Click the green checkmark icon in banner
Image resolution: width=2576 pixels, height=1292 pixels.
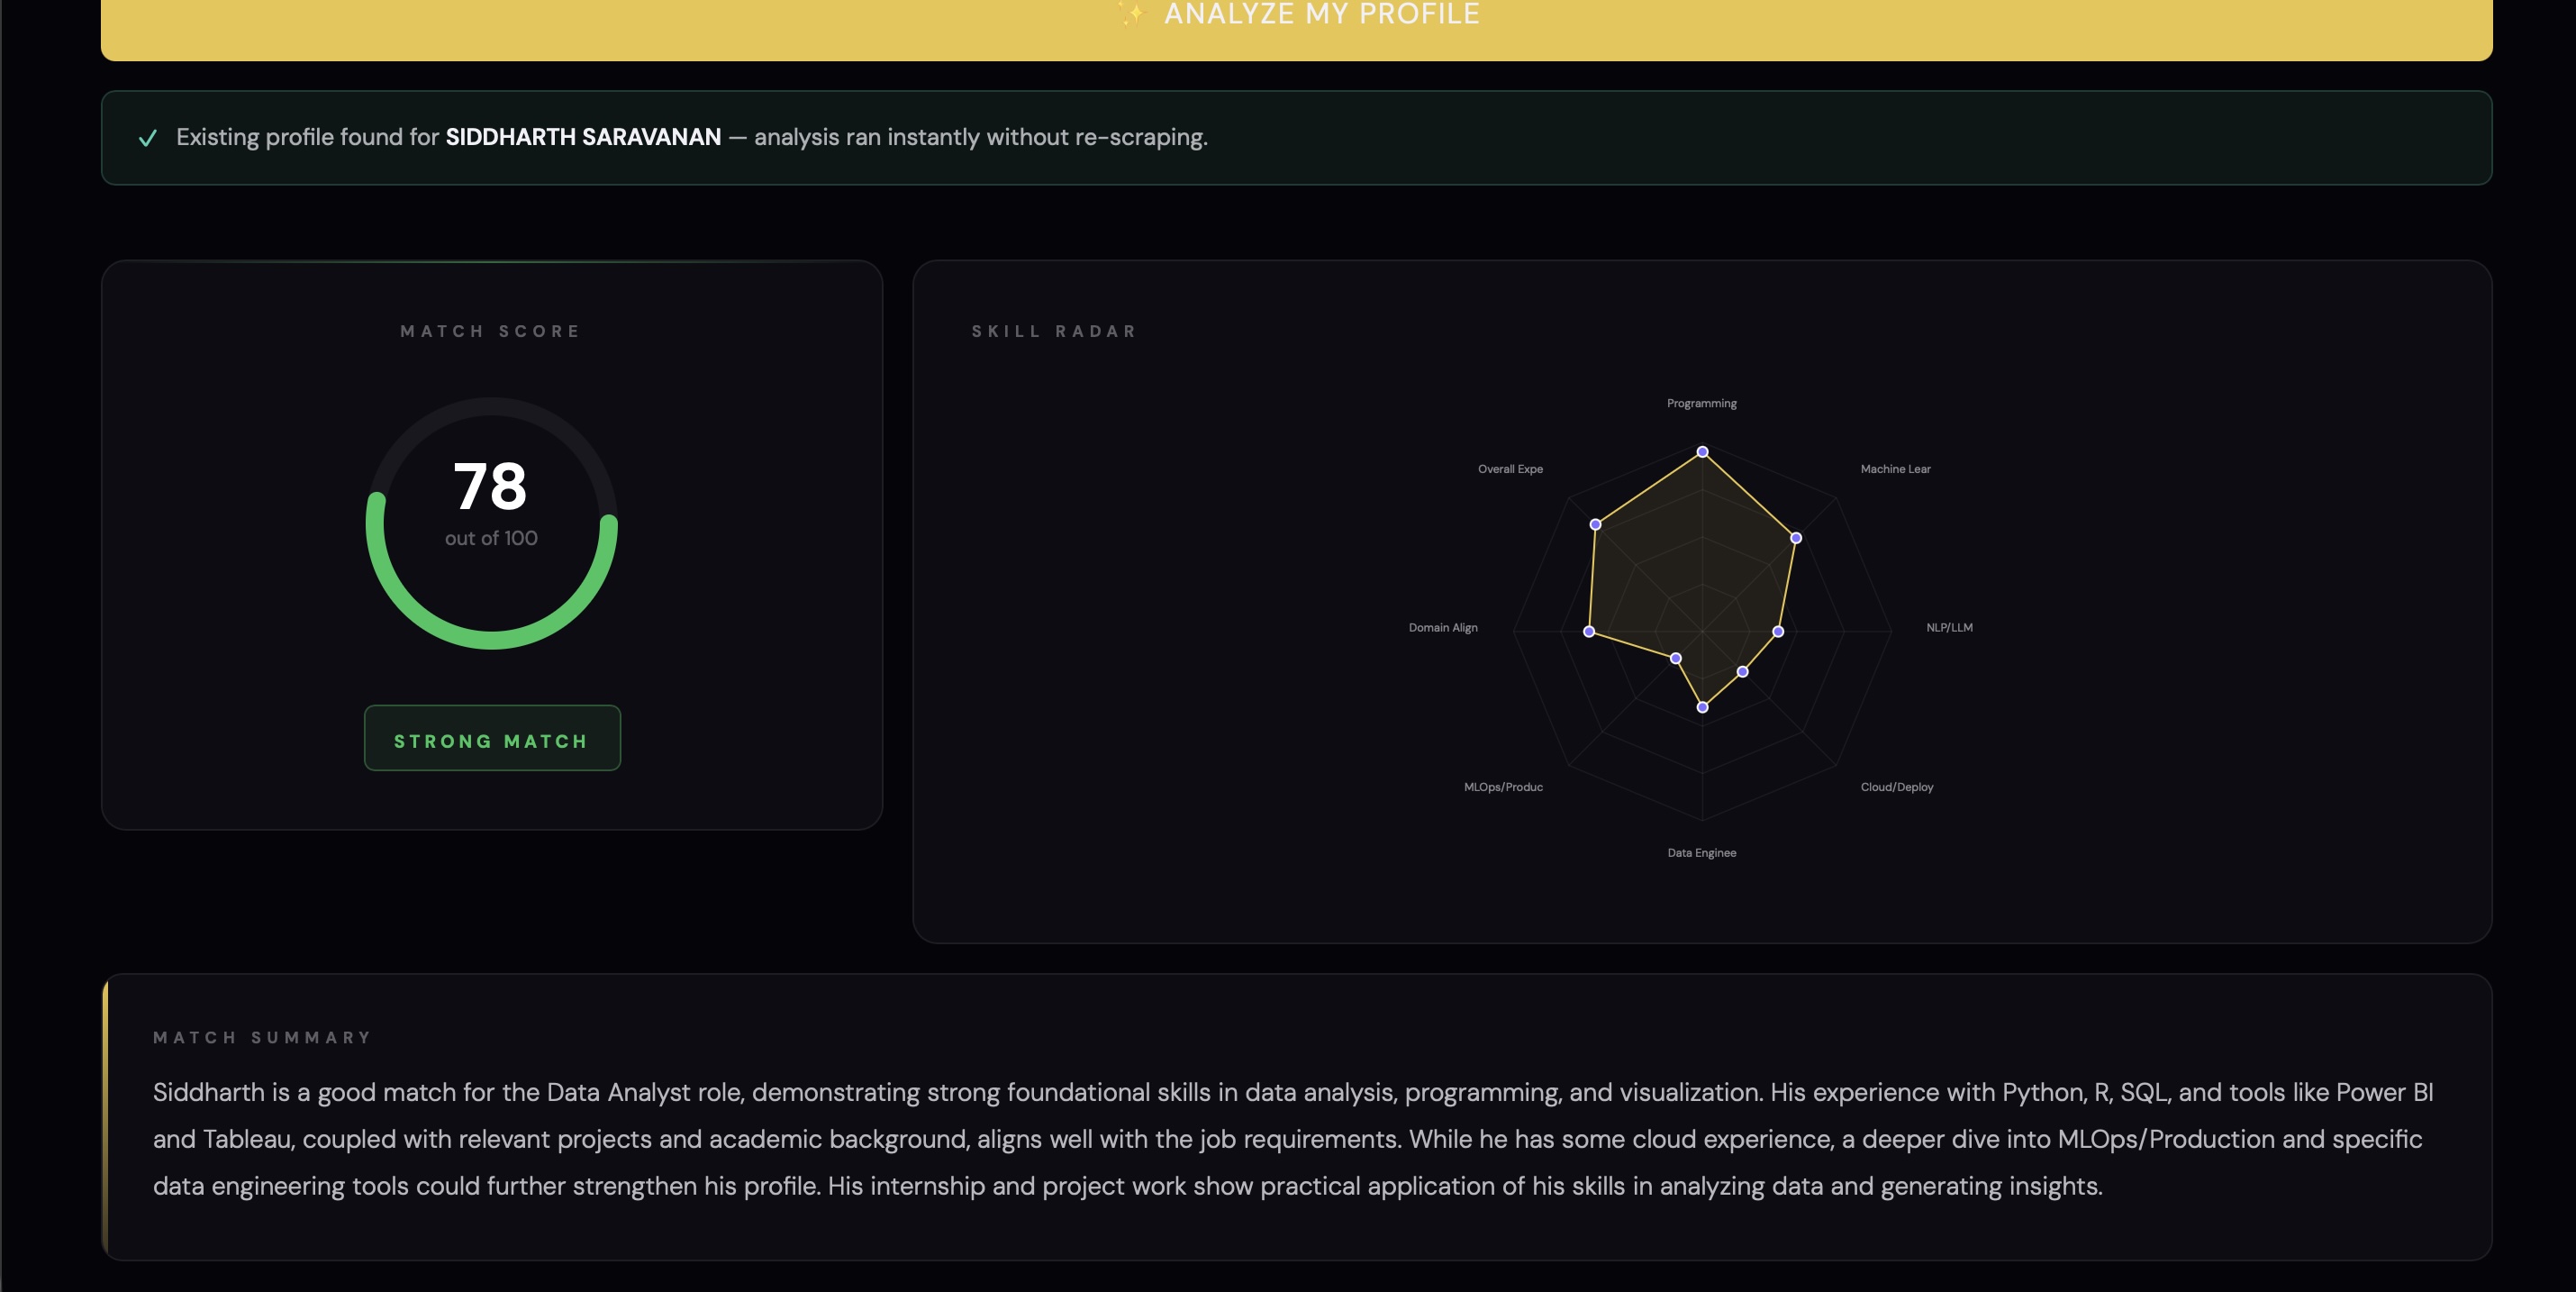pyautogui.click(x=148, y=138)
